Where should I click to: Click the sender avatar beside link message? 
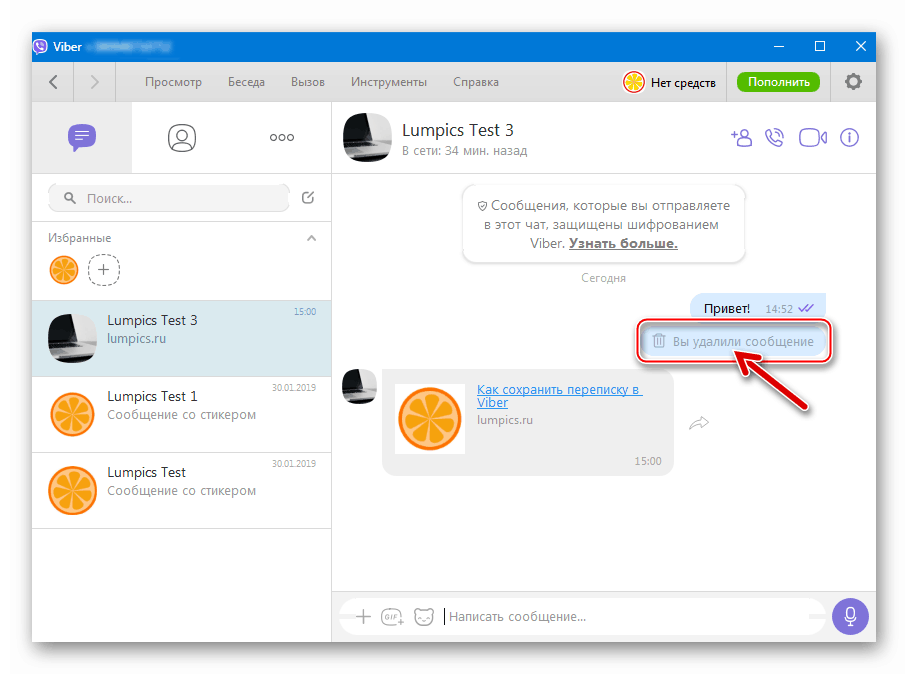359,387
